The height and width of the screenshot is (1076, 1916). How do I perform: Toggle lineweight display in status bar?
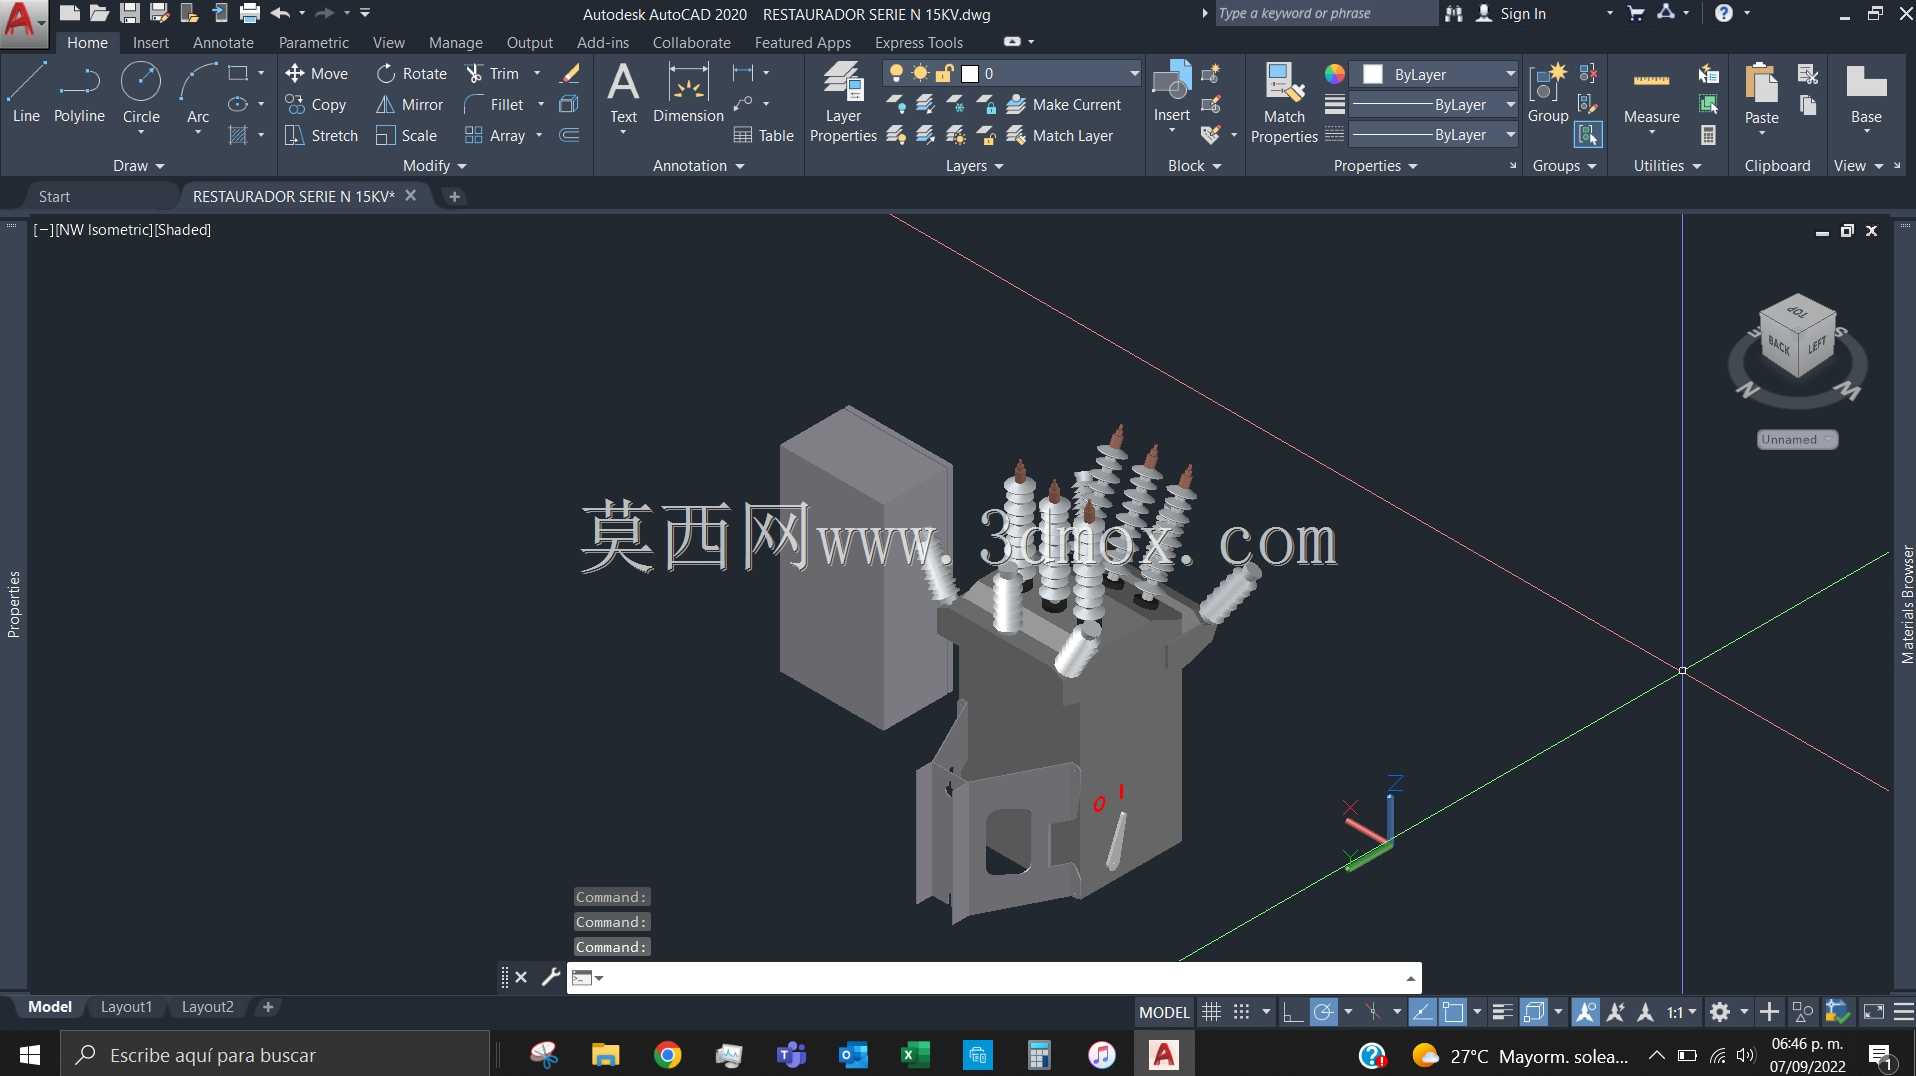click(x=1502, y=1012)
